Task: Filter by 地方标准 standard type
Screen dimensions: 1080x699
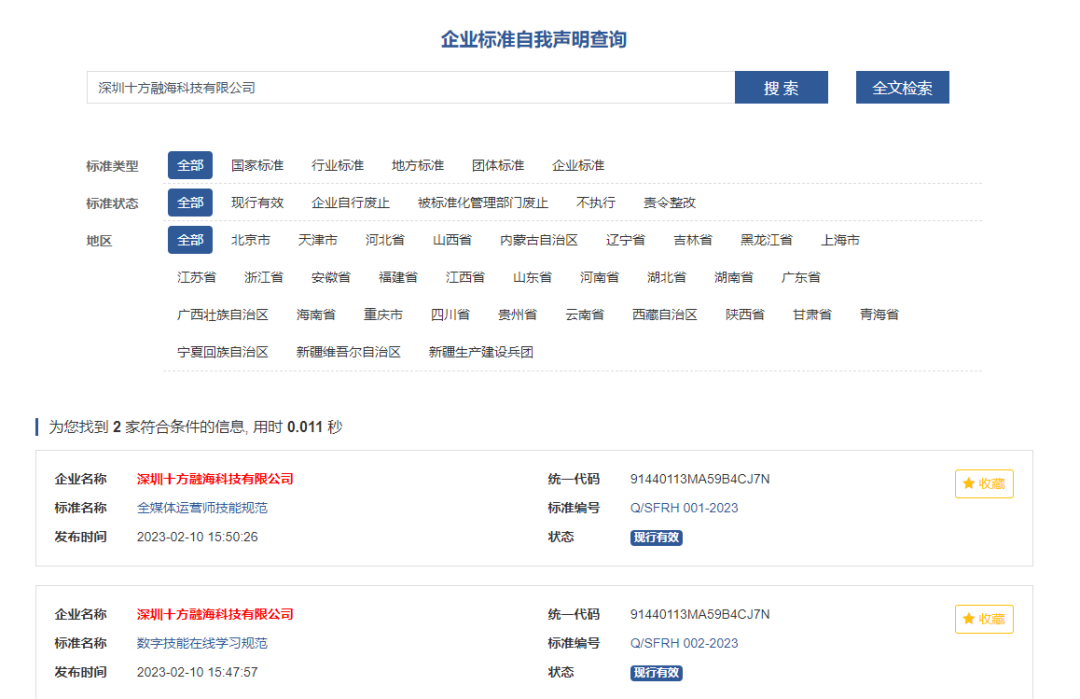Action: tap(417, 165)
